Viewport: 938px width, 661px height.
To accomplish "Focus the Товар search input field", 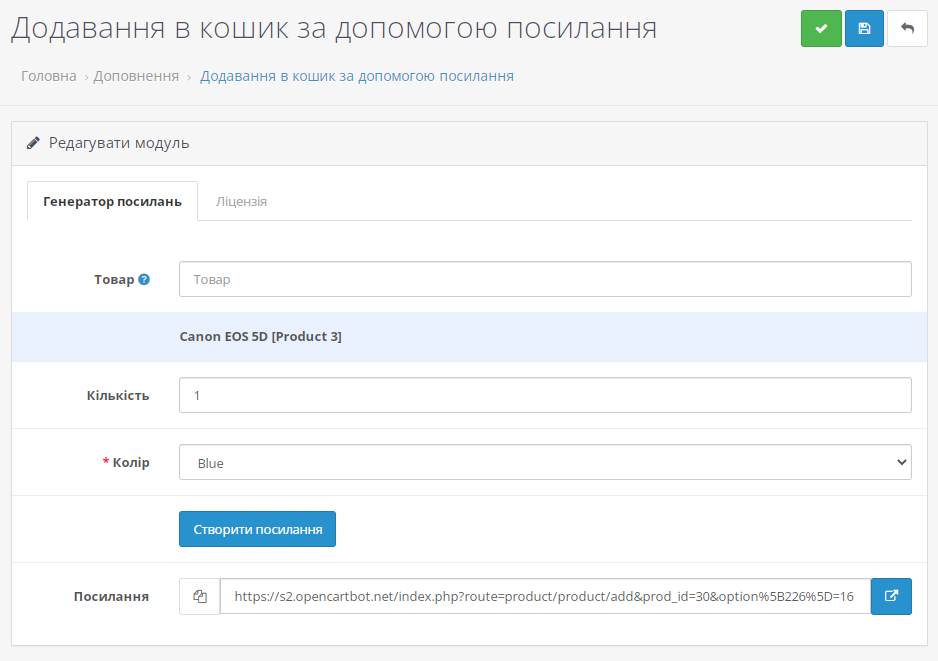I will [545, 280].
